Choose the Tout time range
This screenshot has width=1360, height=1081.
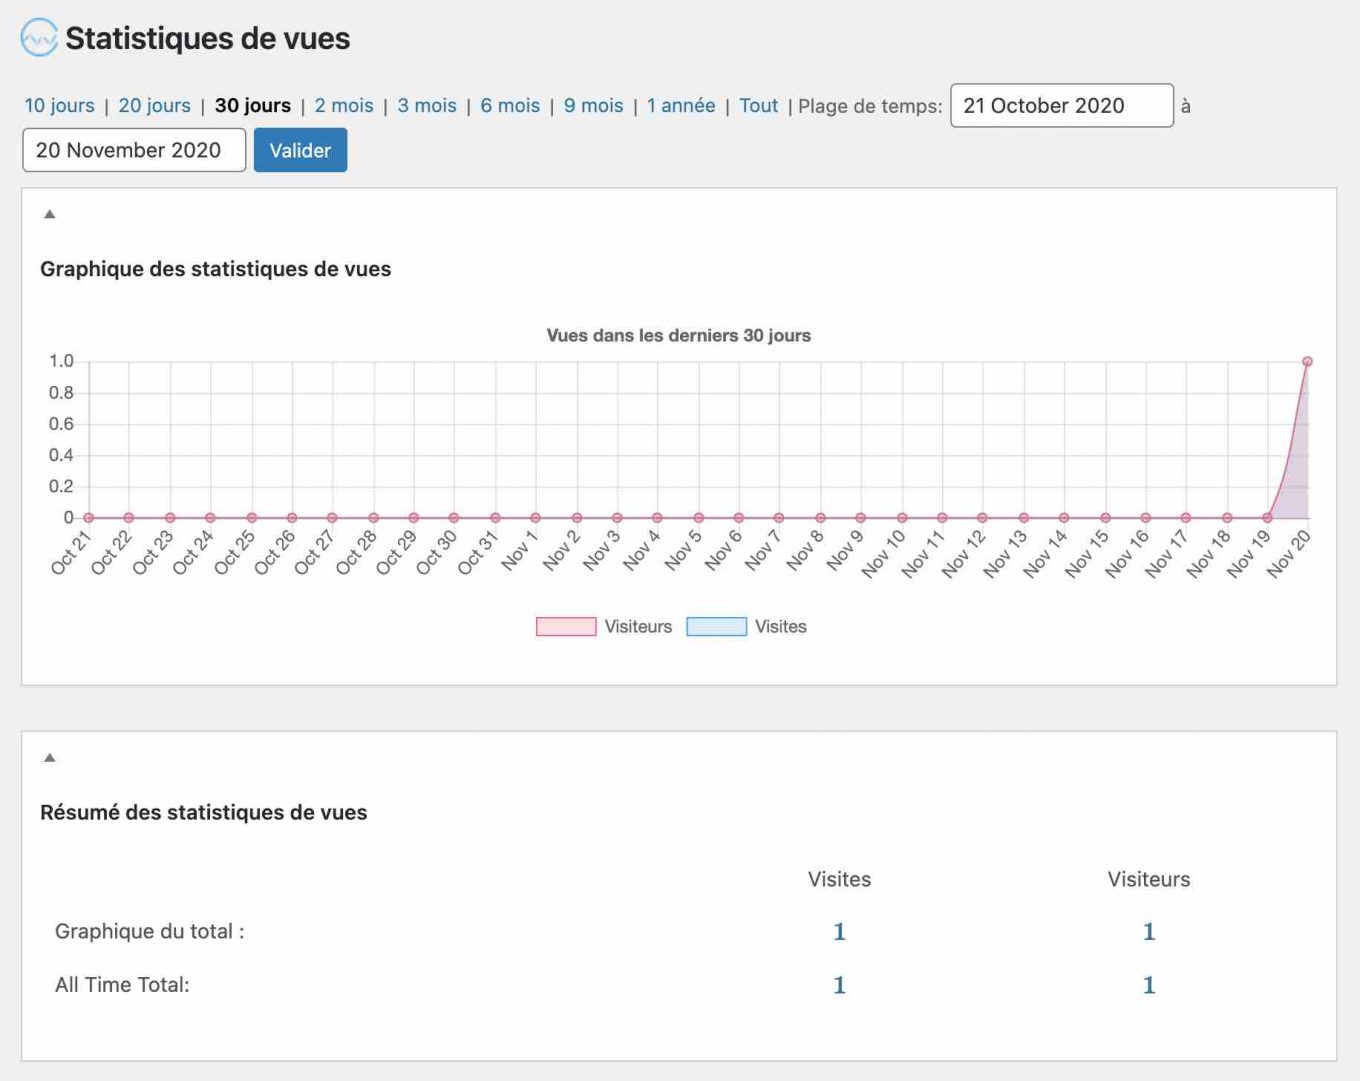tap(758, 106)
